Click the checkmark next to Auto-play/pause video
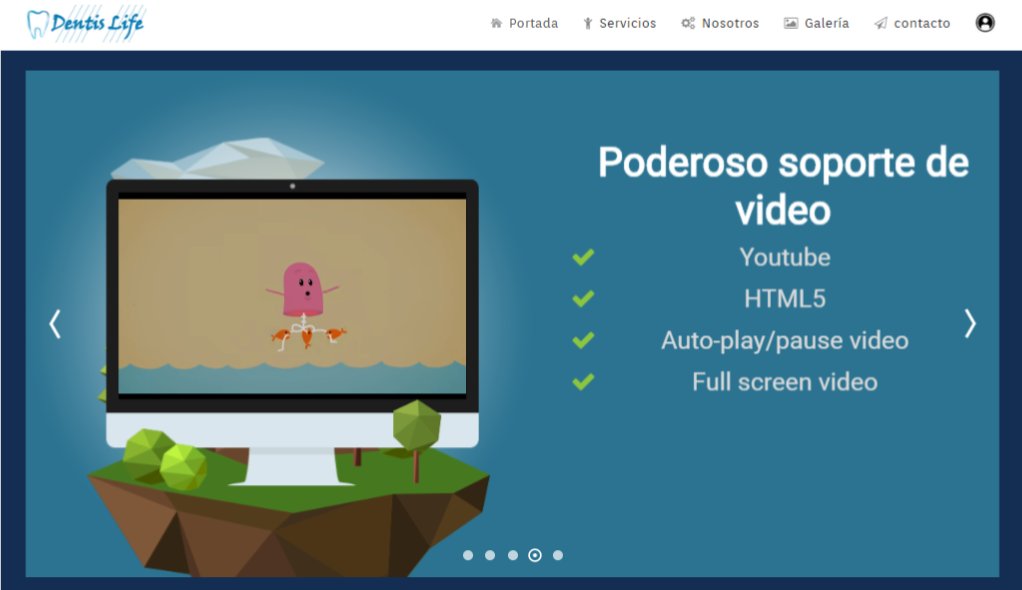The image size is (1022, 590). point(583,340)
